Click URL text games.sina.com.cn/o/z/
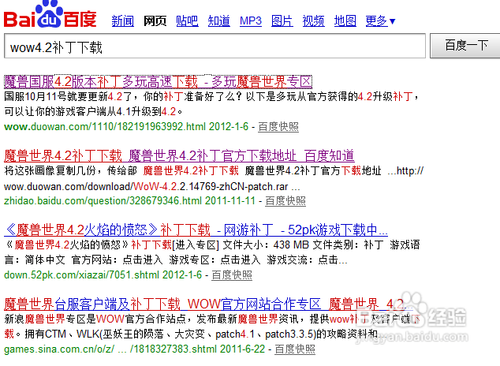Image resolution: width=500 pixels, height=366 pixels. coord(59,349)
